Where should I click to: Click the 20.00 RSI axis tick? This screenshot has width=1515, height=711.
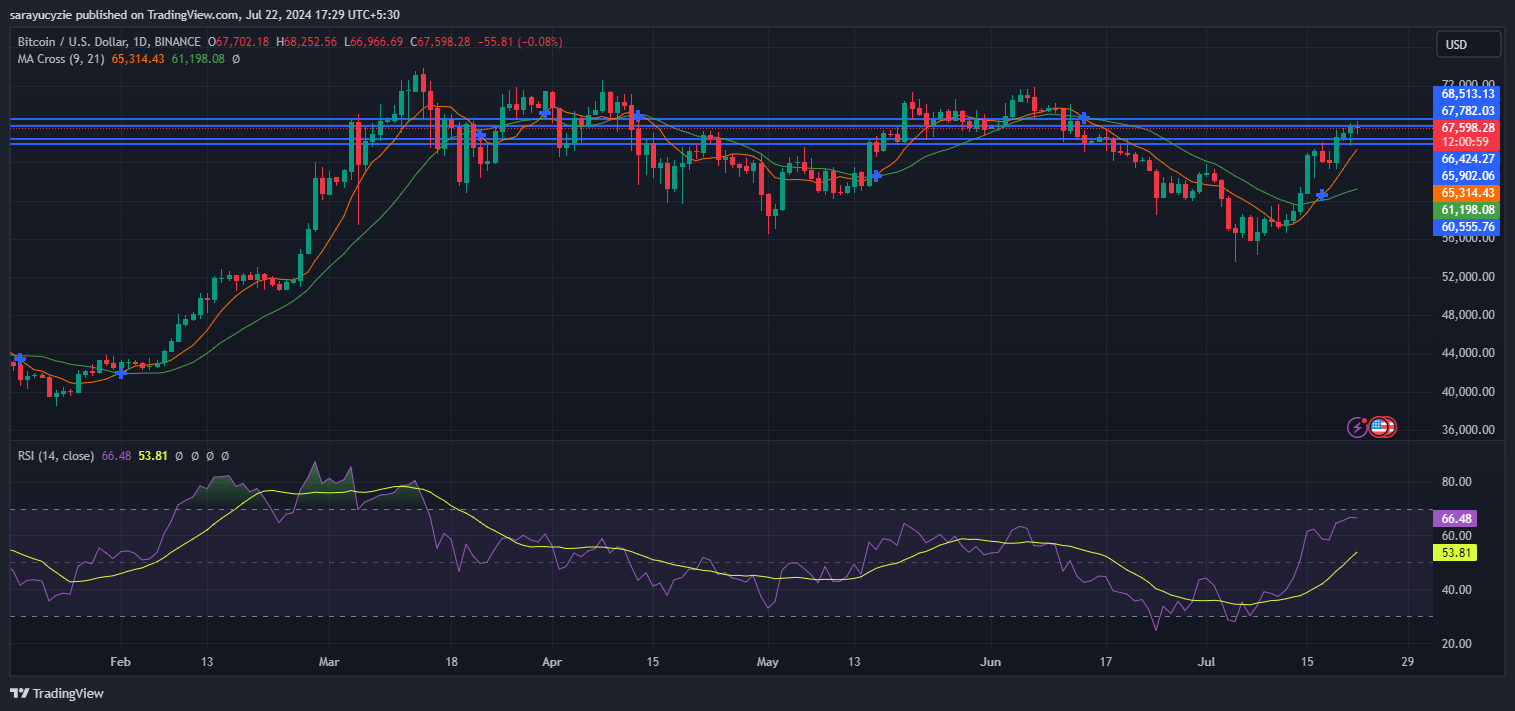click(1458, 644)
